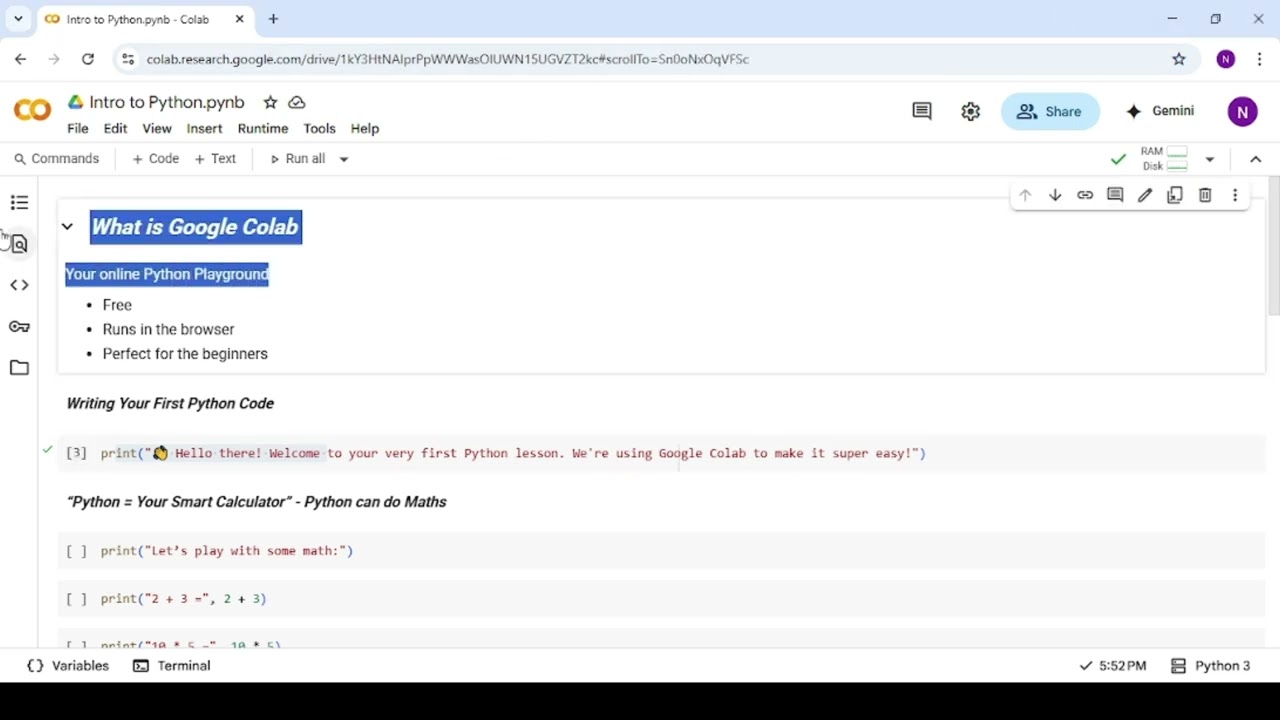1280x720 pixels.
Task: Open the table of contents sidebar icon
Action: coord(19,203)
